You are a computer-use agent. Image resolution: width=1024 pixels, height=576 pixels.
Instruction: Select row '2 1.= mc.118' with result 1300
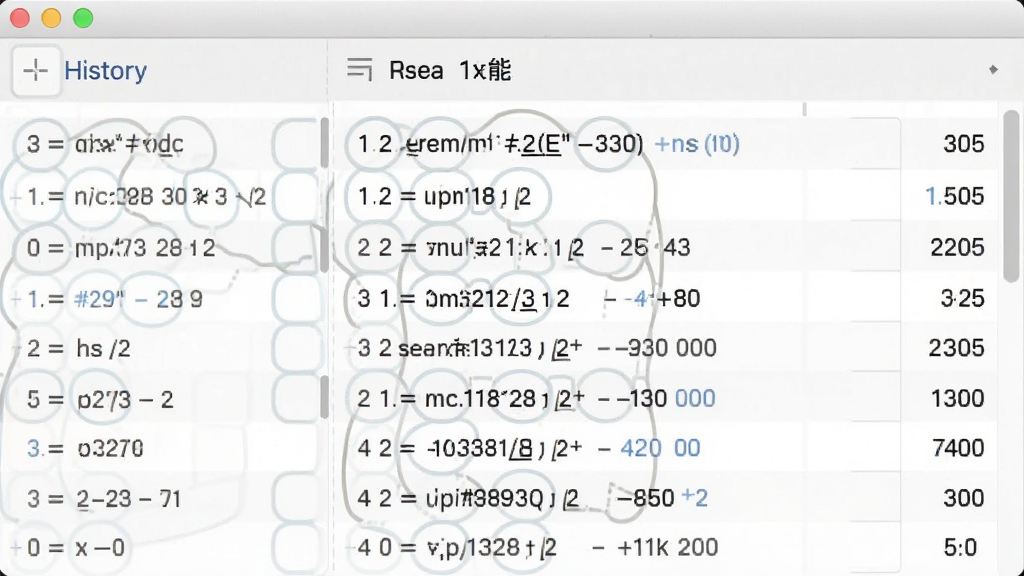click(666, 398)
